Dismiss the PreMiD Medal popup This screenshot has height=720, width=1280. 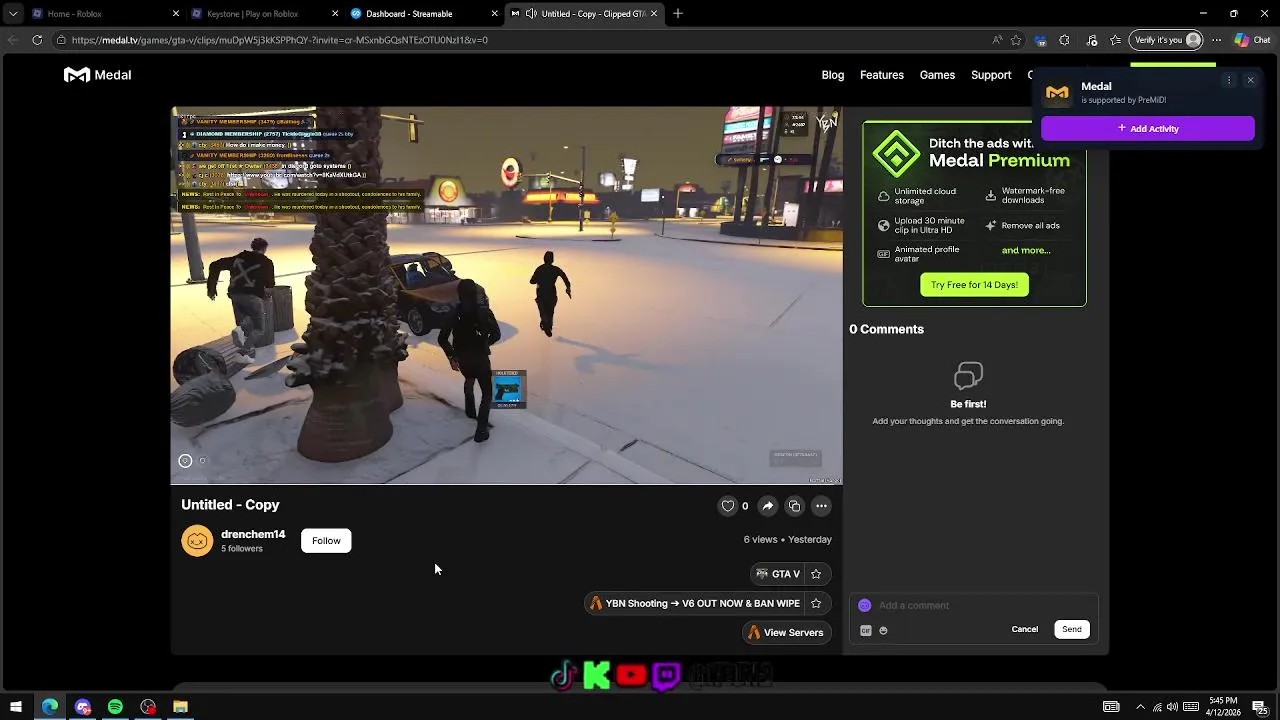pyautogui.click(x=1250, y=81)
